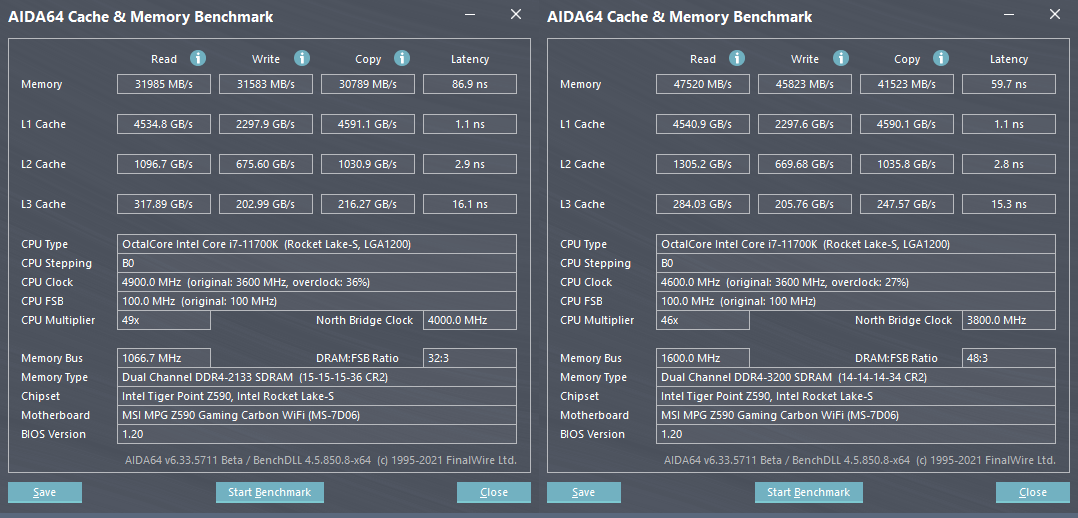Select L2 Cache copy 1030.9 GB/s
The width and height of the screenshot is (1078, 518).
[x=368, y=164]
